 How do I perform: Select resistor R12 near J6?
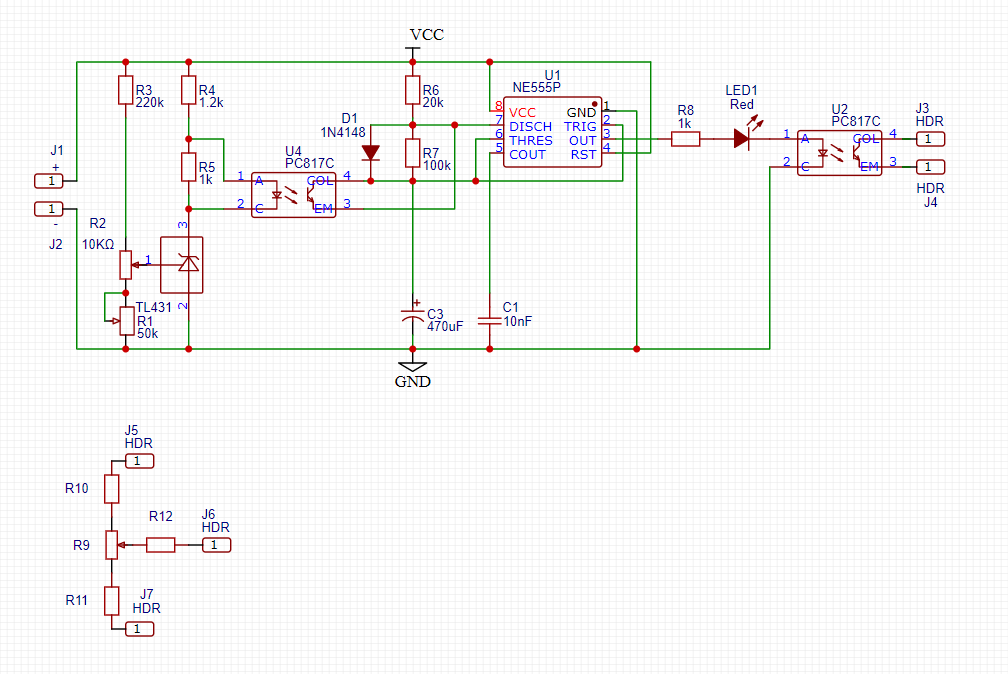pos(160,545)
